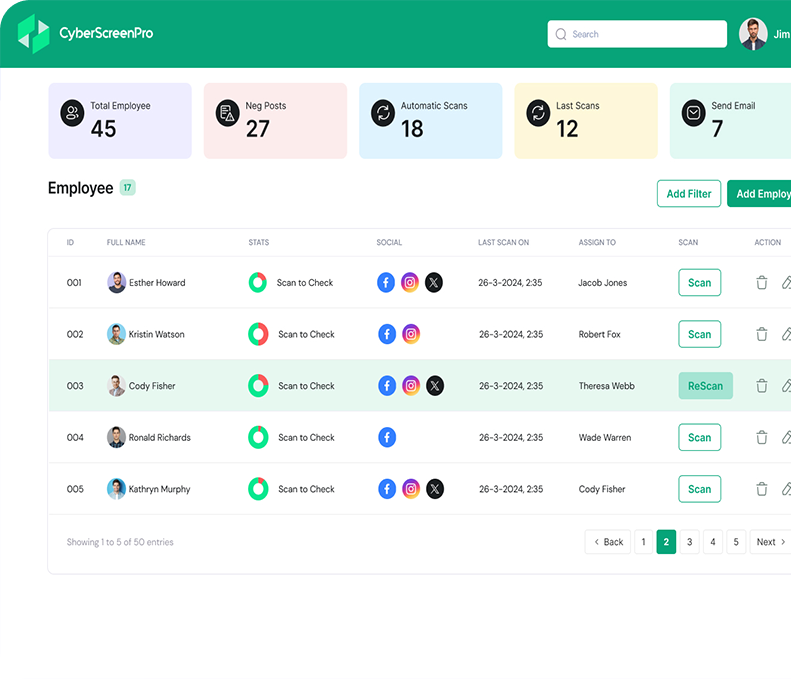
Task: Click the Send Email envelope icon
Action: click(x=693, y=113)
